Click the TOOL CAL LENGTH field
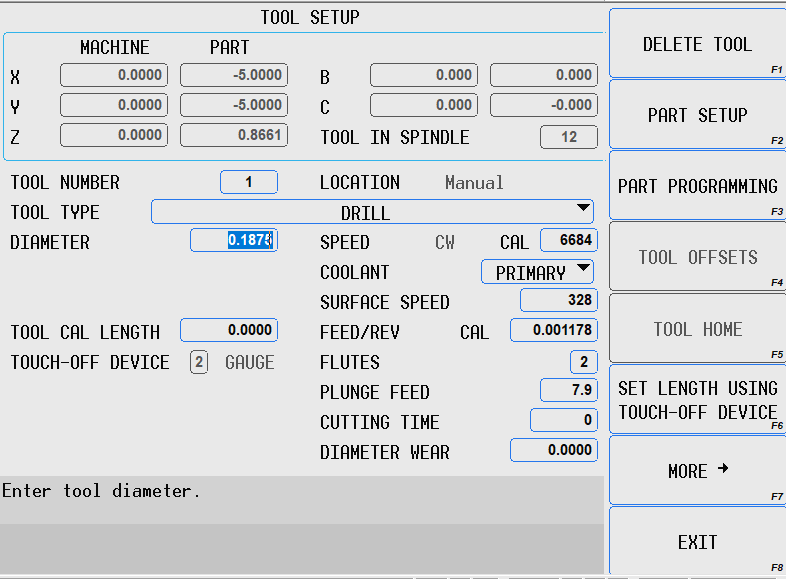786x579 pixels. (228, 331)
